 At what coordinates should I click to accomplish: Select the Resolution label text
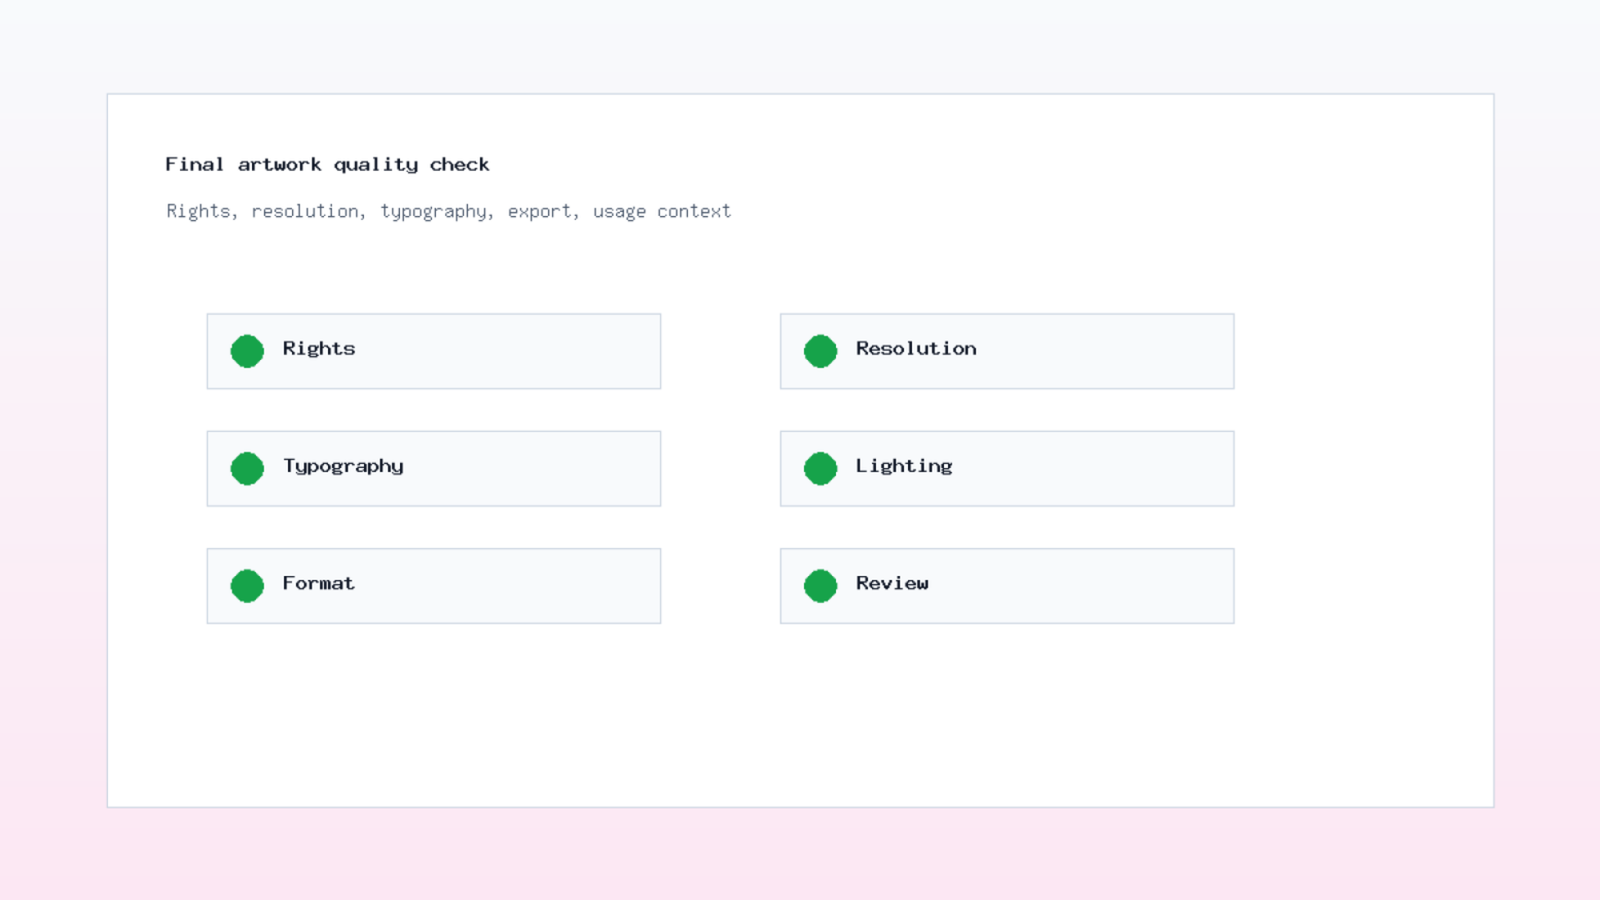point(916,348)
